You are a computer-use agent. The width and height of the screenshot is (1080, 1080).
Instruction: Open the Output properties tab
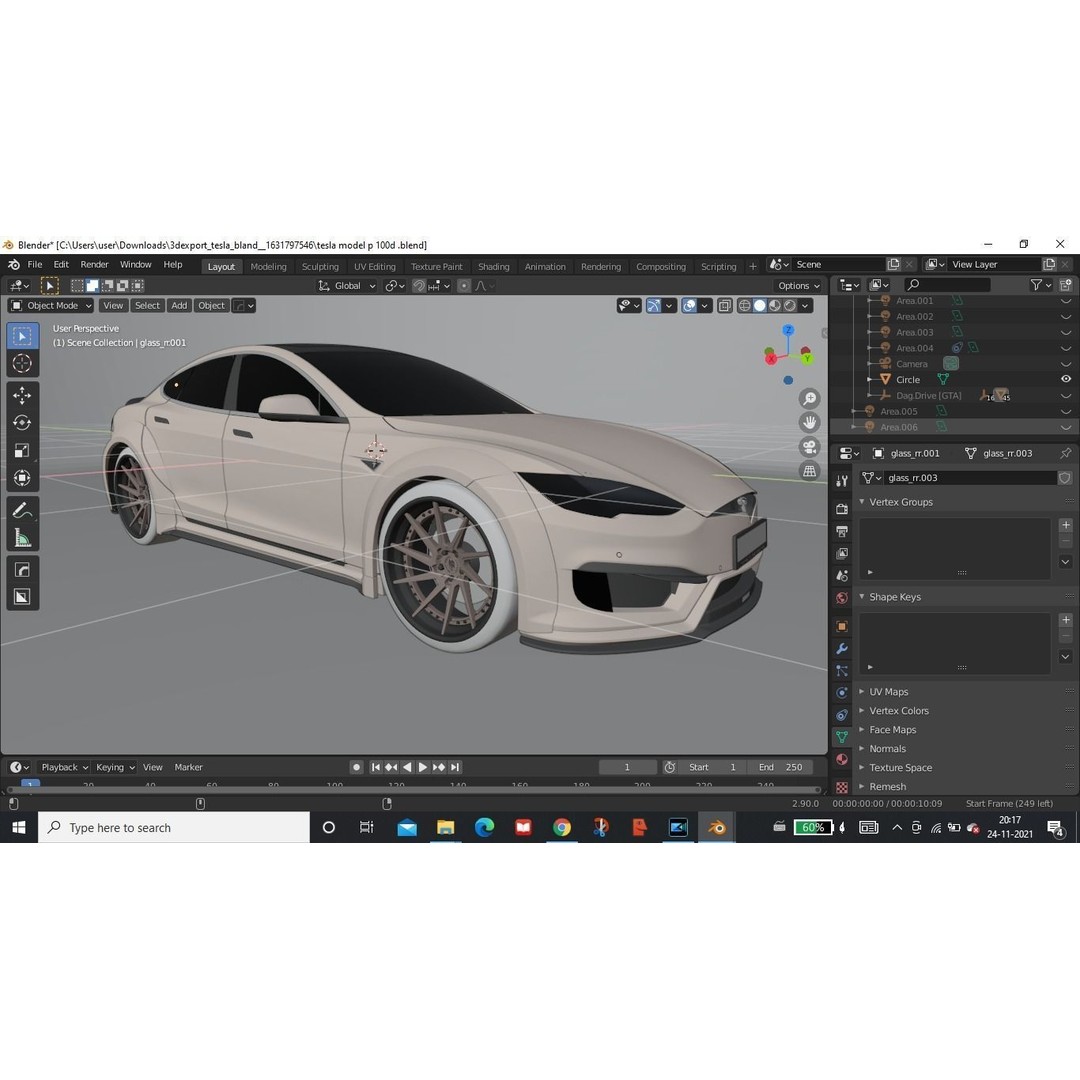[842, 531]
